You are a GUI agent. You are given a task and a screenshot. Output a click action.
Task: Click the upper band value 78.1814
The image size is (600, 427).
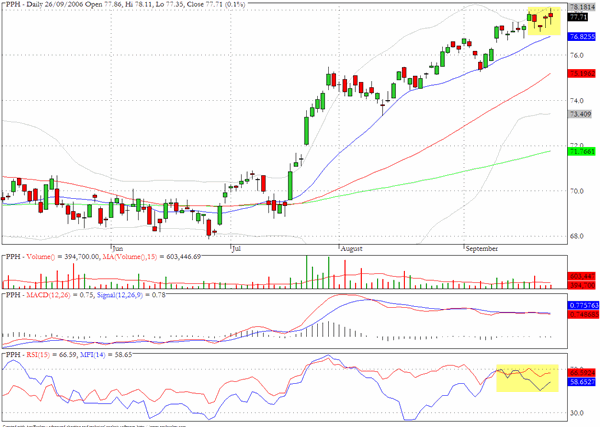click(x=582, y=7)
